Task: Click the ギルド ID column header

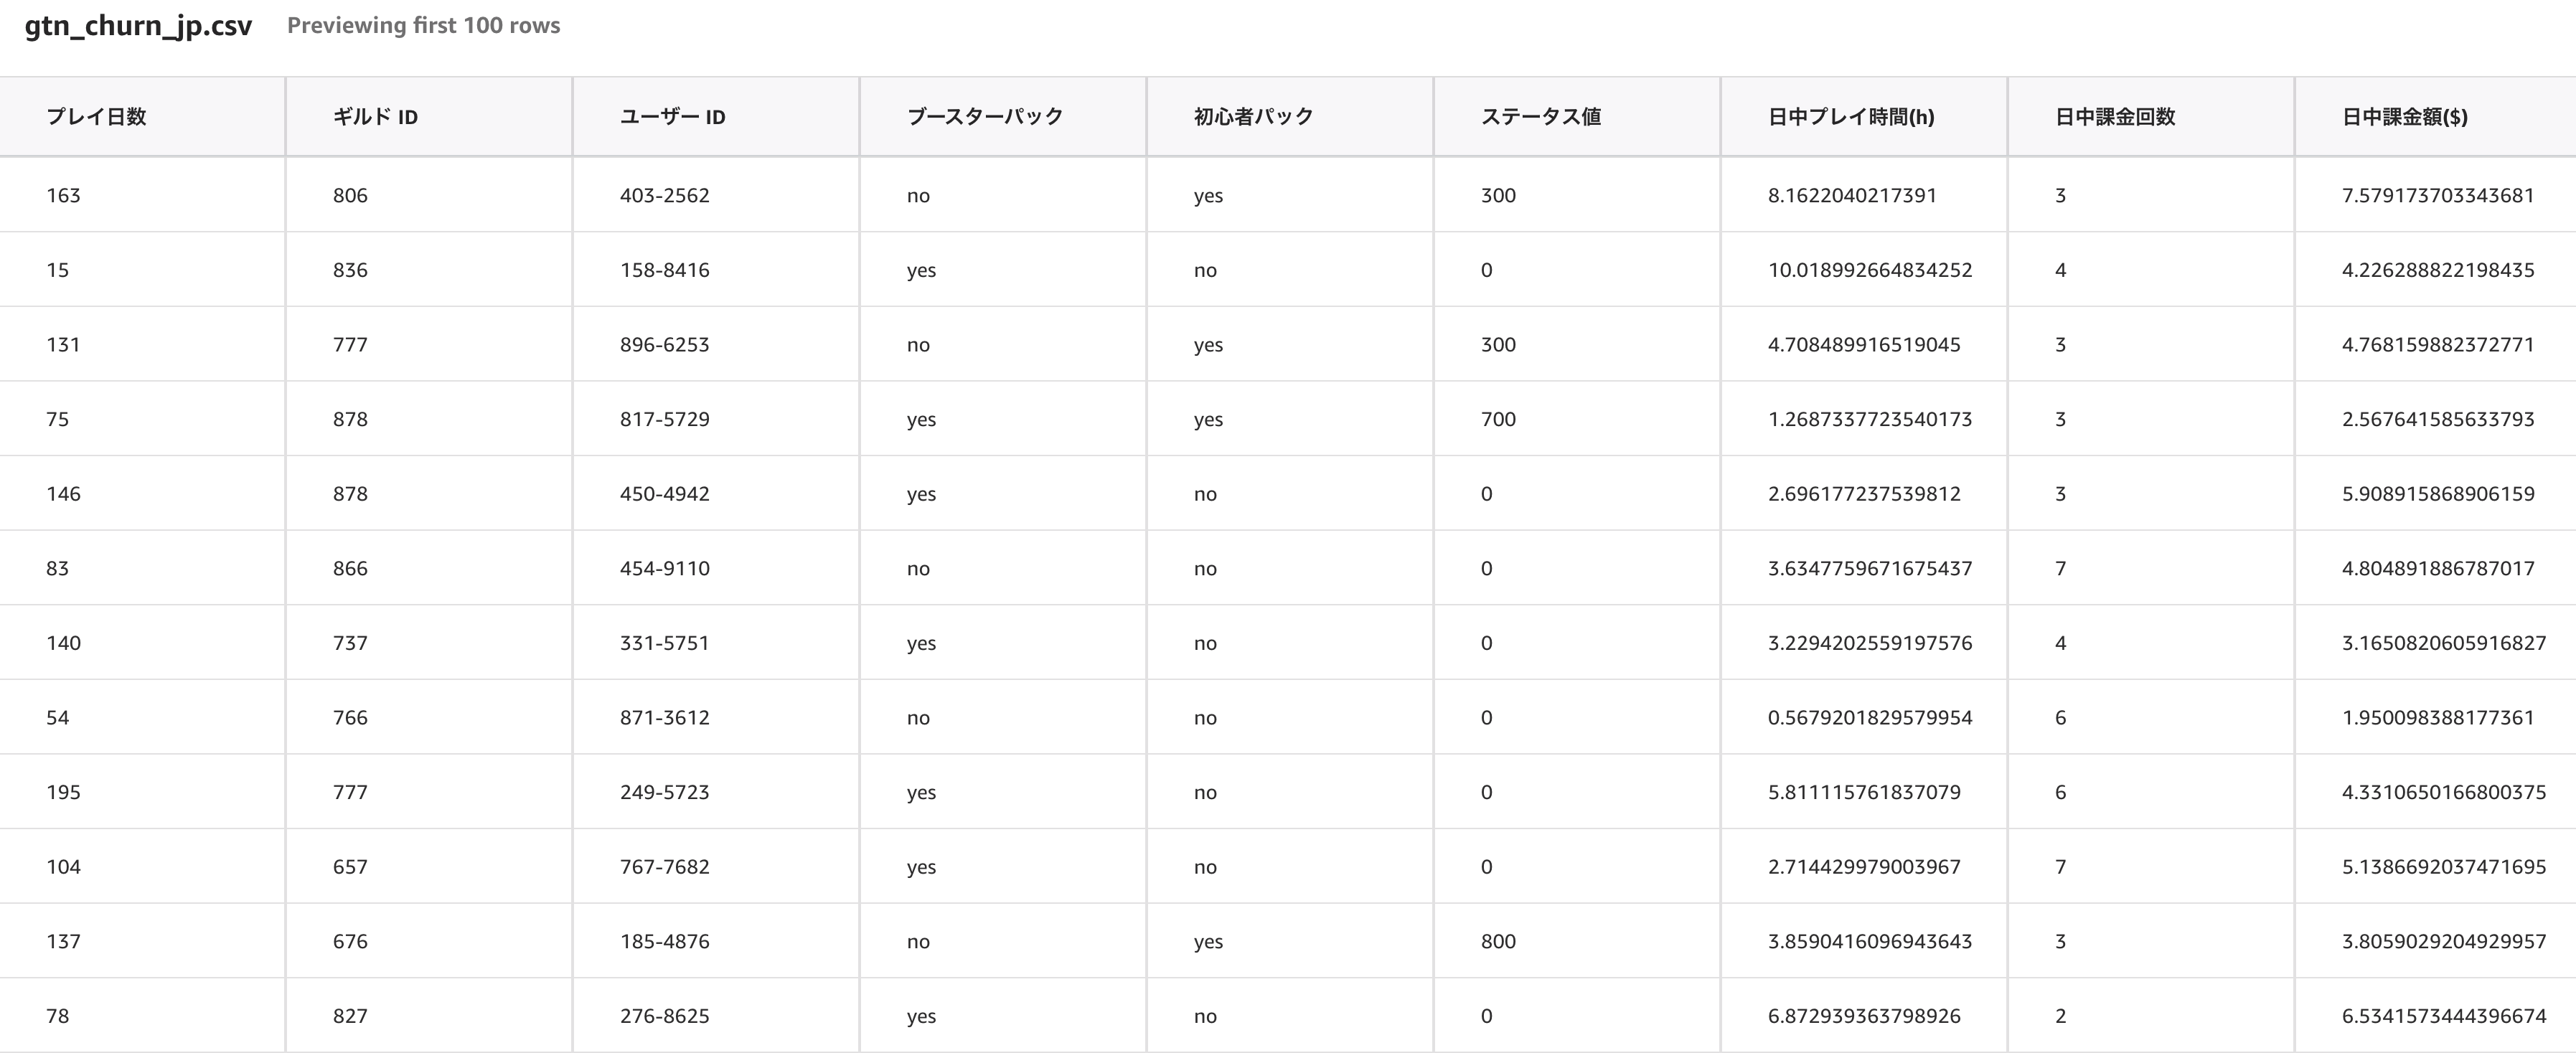Action: (375, 117)
